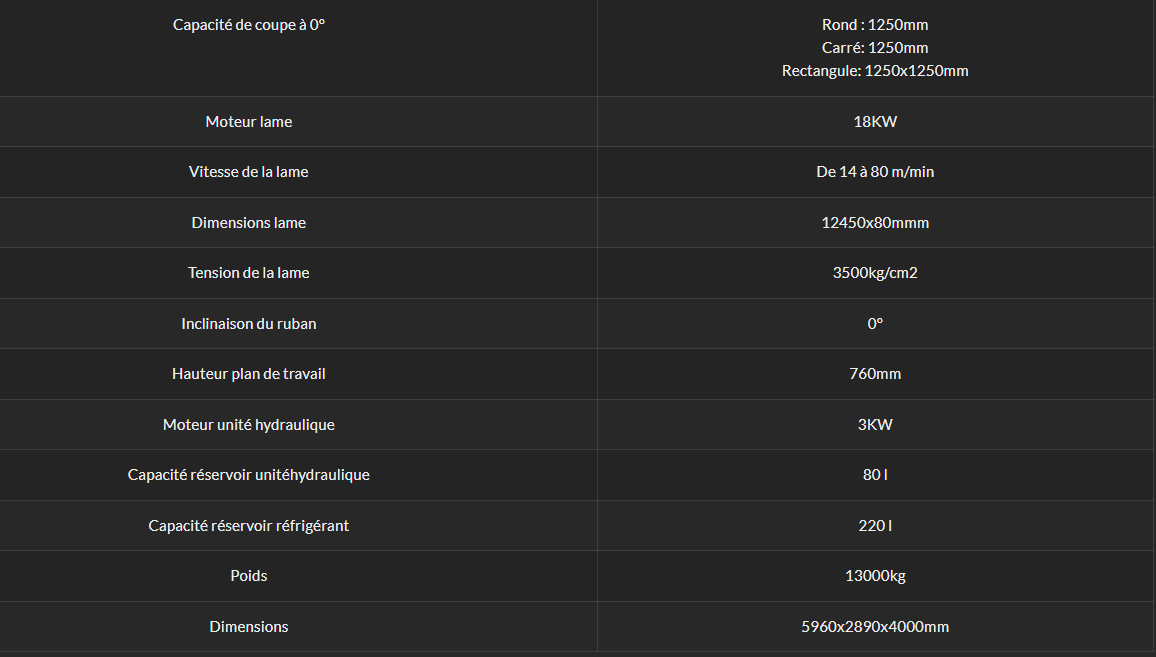Select the 220 l coolant capacity value
This screenshot has width=1156, height=657.
[x=874, y=526]
